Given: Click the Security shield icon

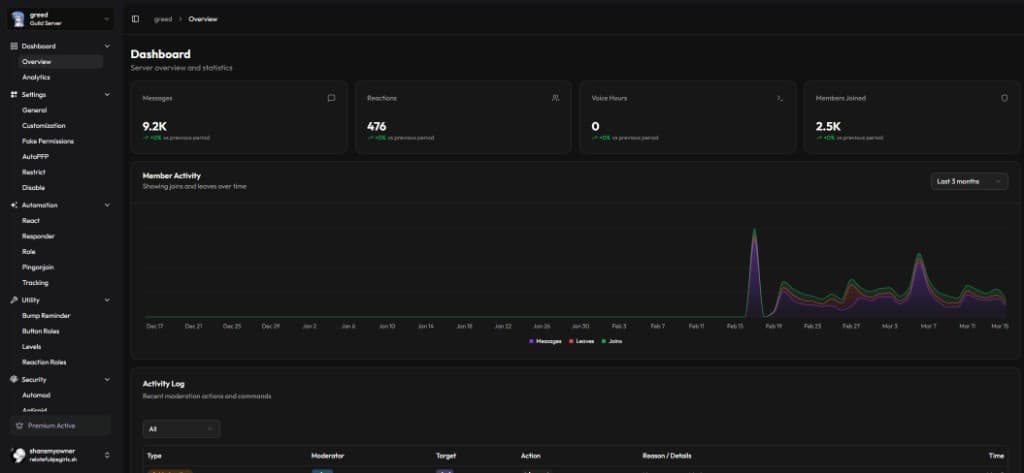Looking at the screenshot, I should (14, 380).
